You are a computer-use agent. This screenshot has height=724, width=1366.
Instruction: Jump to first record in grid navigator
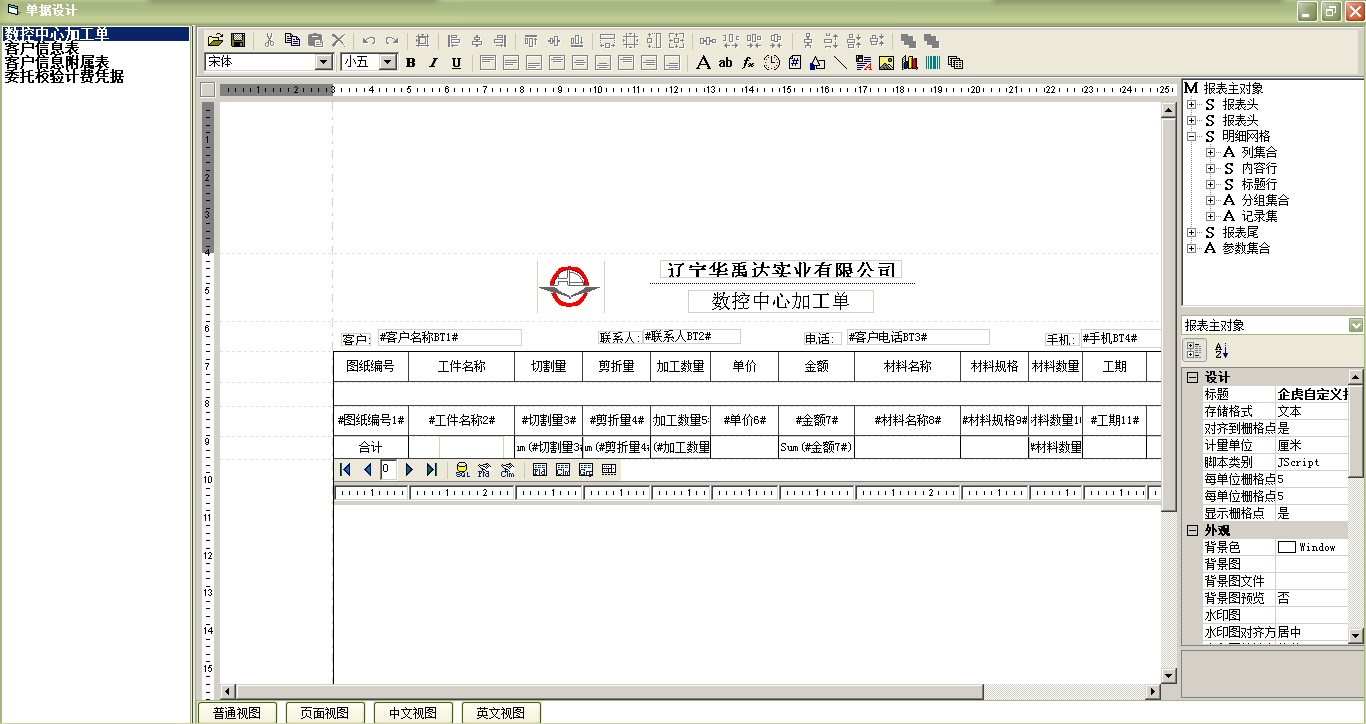coord(345,469)
